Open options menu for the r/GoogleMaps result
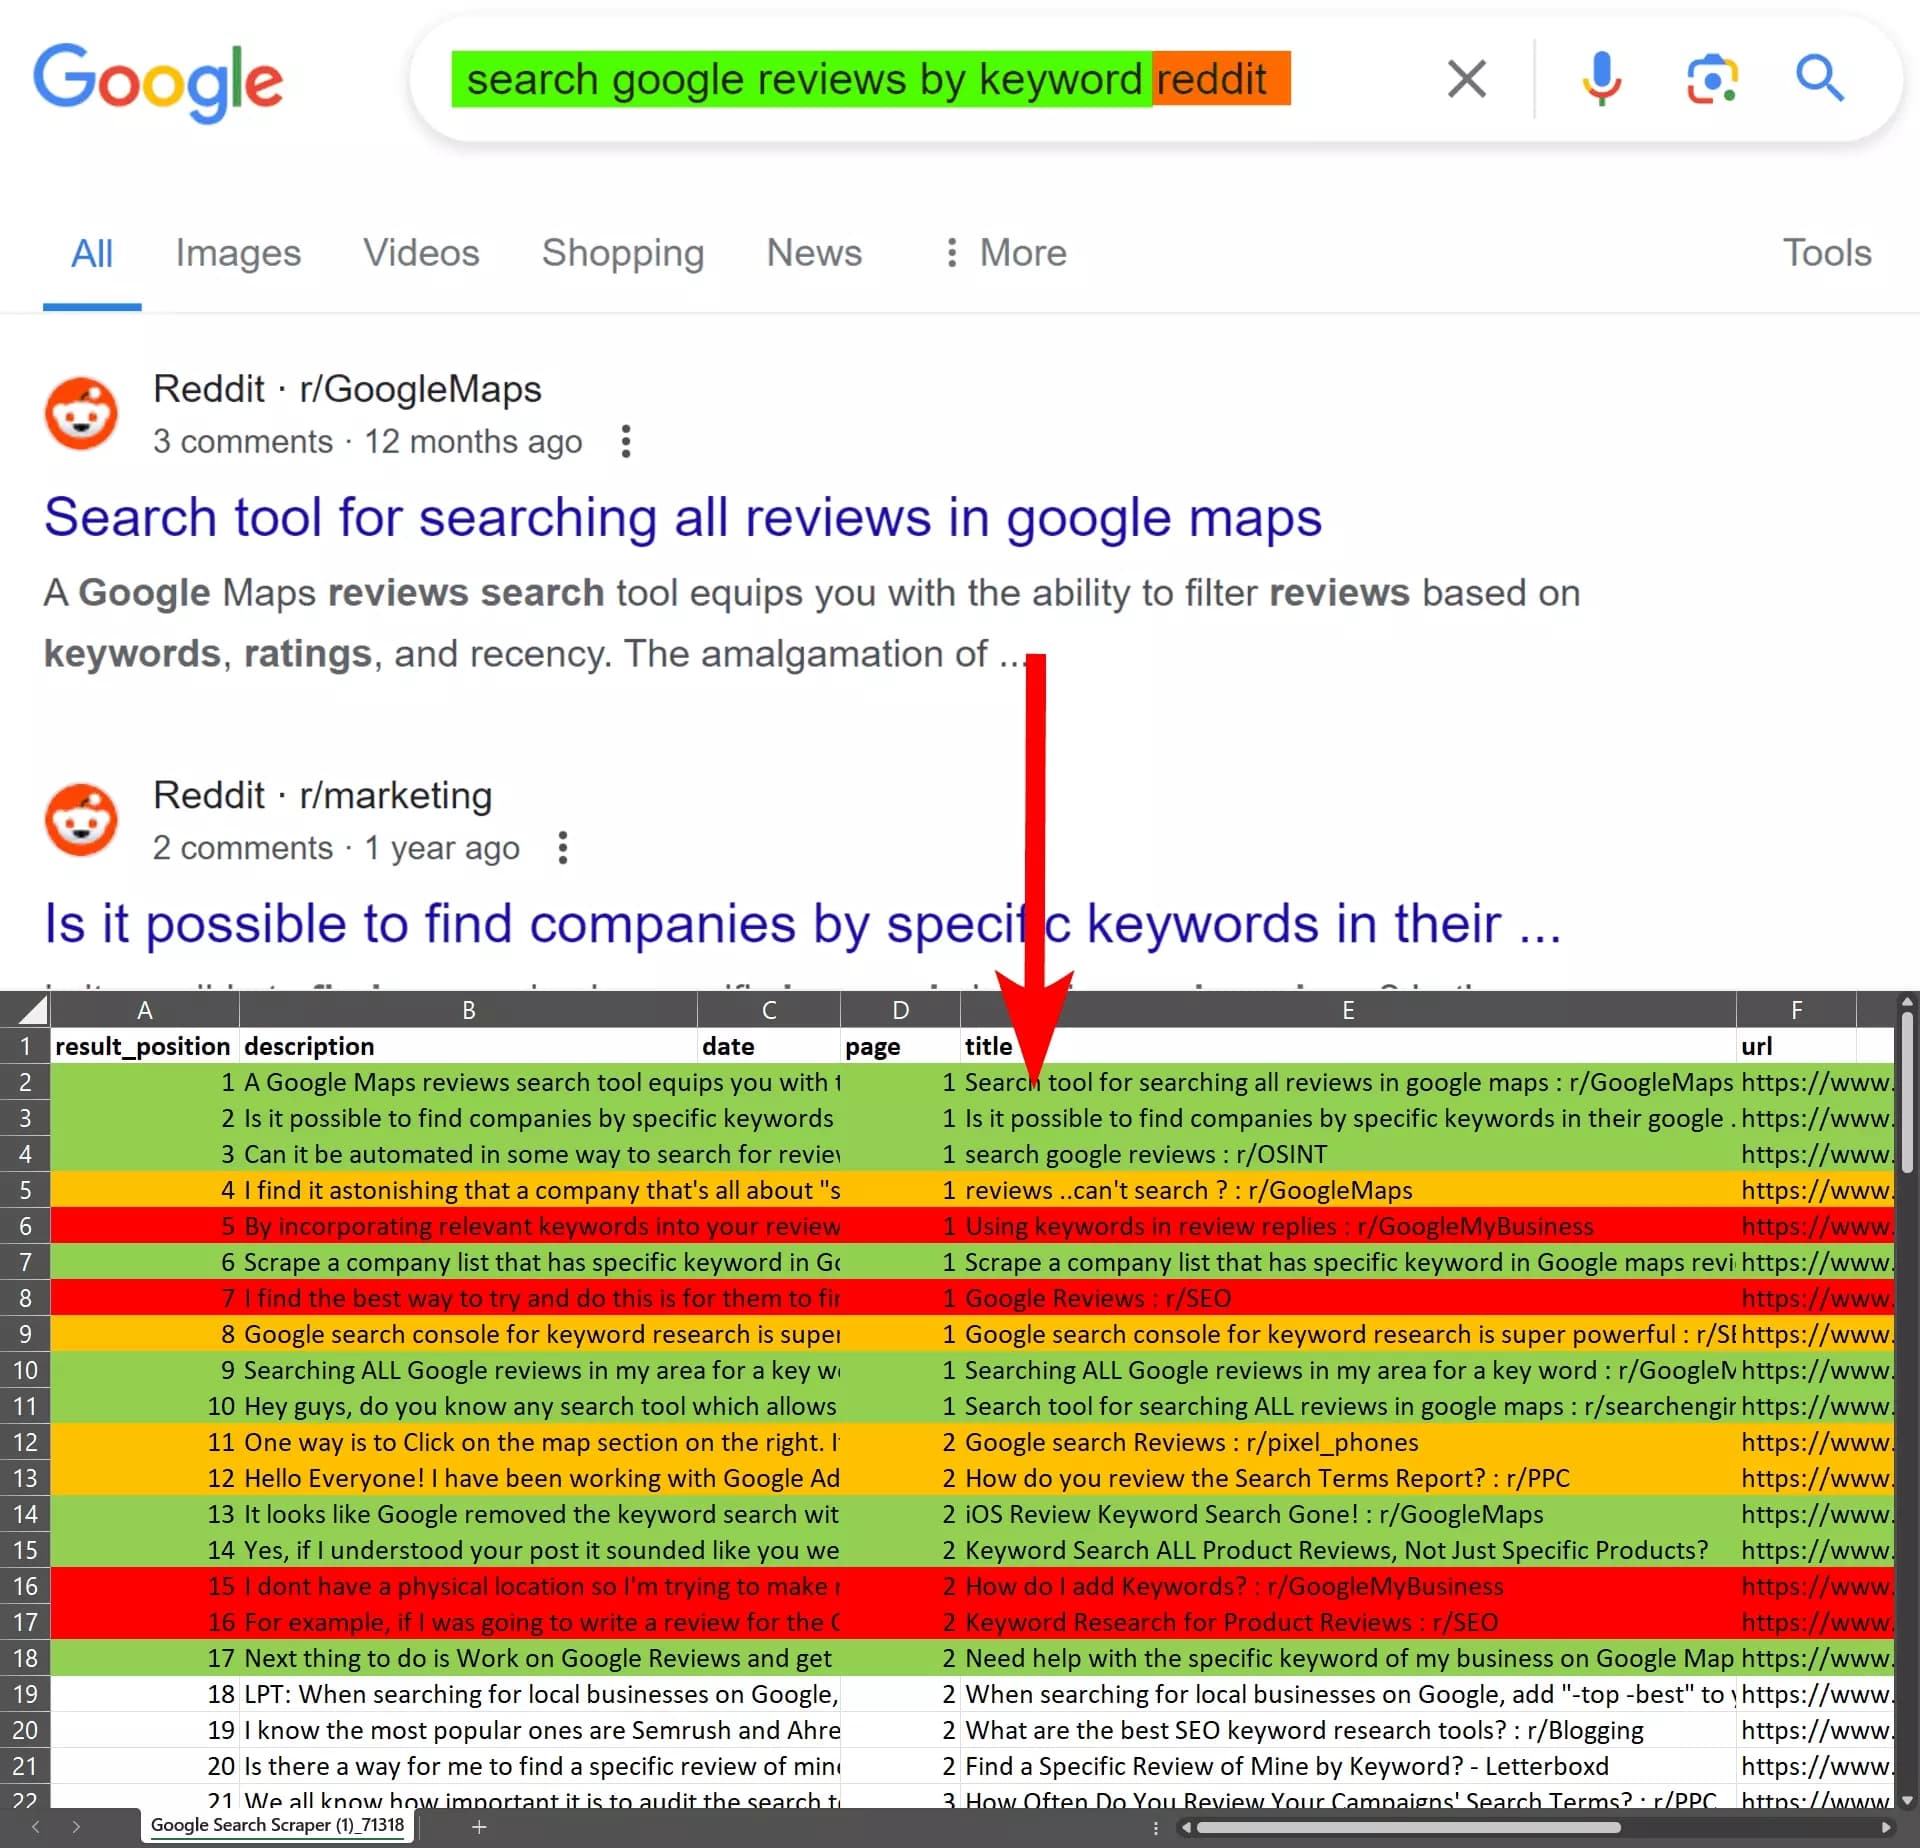This screenshot has height=1848, width=1920. point(625,441)
